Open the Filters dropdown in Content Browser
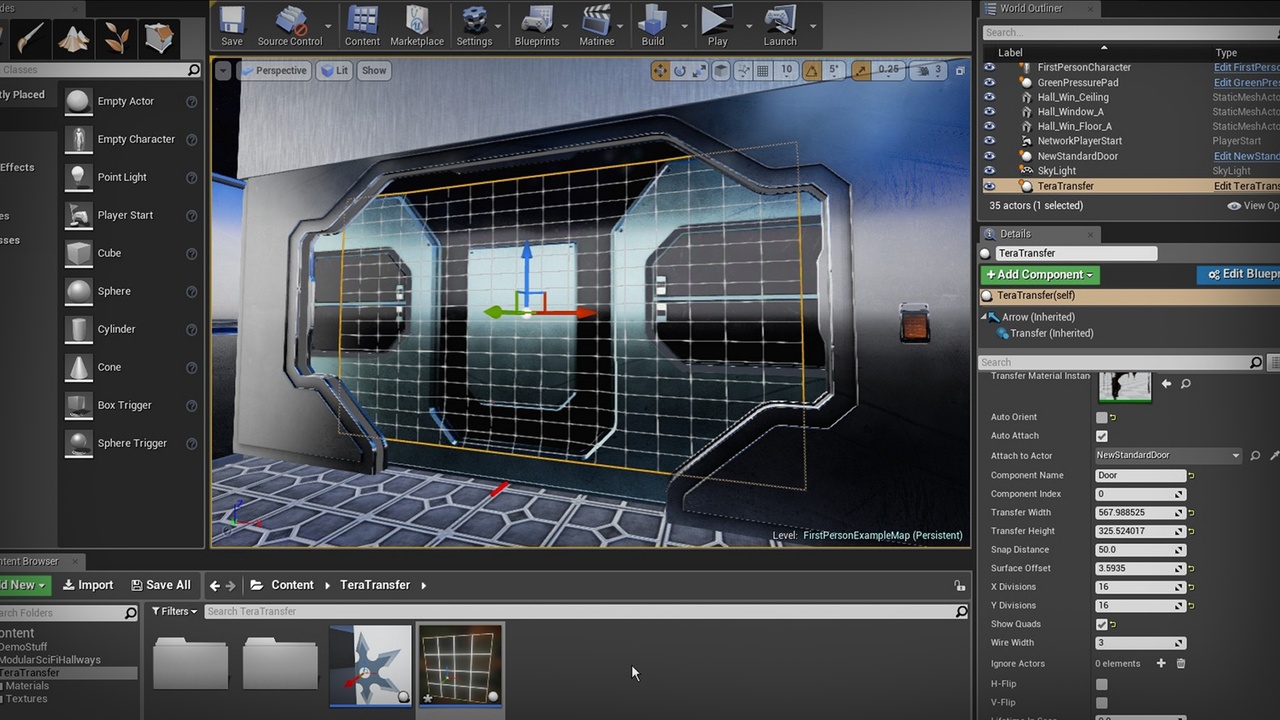1280x720 pixels. (x=174, y=611)
